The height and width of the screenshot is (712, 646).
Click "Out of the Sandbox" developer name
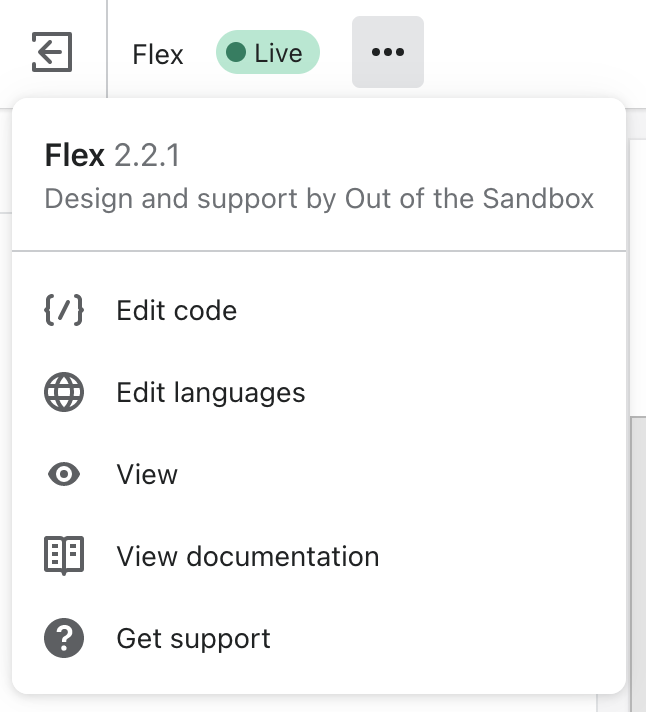click(470, 198)
